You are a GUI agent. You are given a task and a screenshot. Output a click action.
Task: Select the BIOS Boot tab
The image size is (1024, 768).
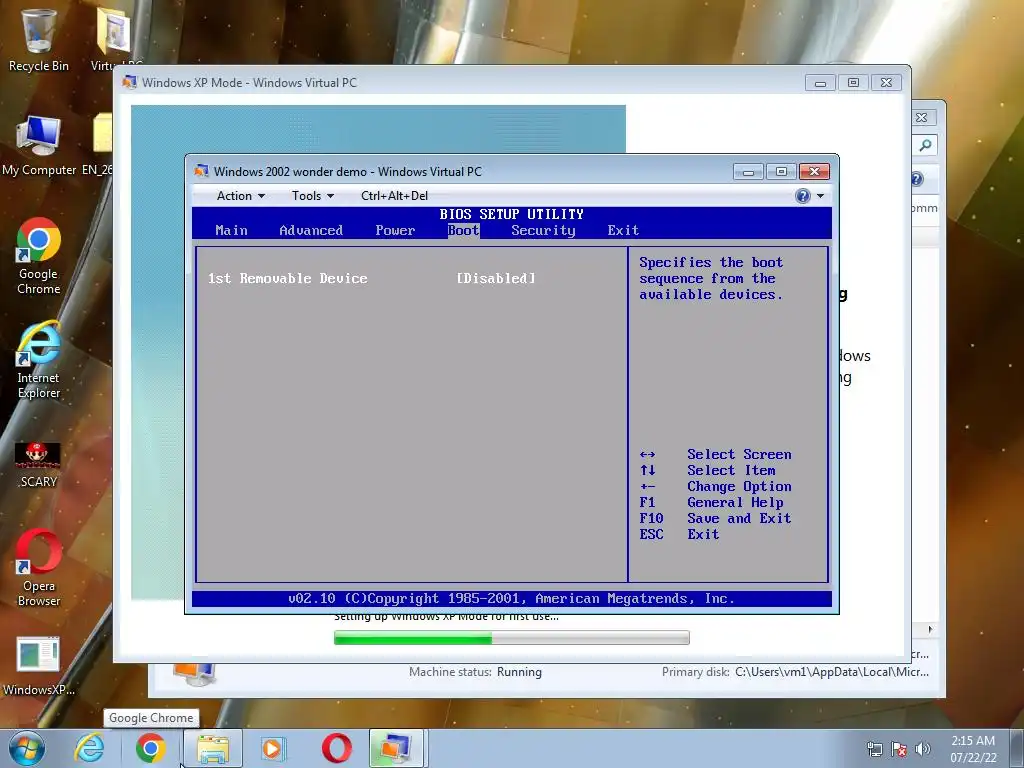coord(464,231)
